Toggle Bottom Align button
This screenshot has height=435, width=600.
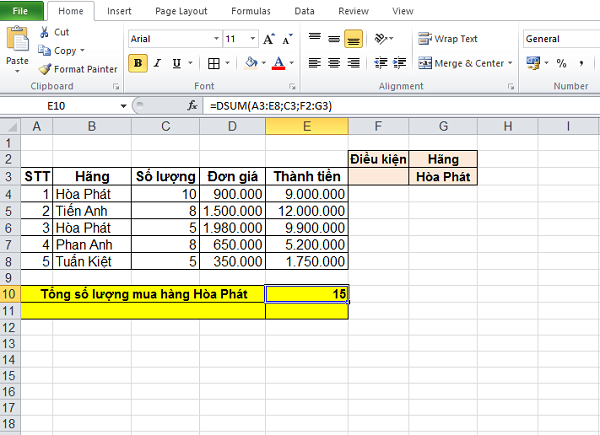click(353, 39)
